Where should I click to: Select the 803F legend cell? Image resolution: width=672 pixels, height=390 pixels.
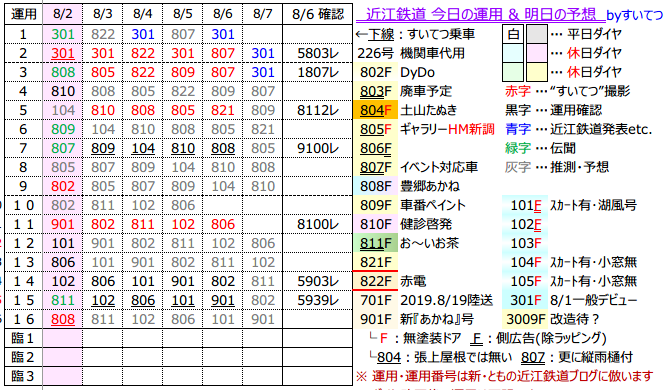point(375,91)
